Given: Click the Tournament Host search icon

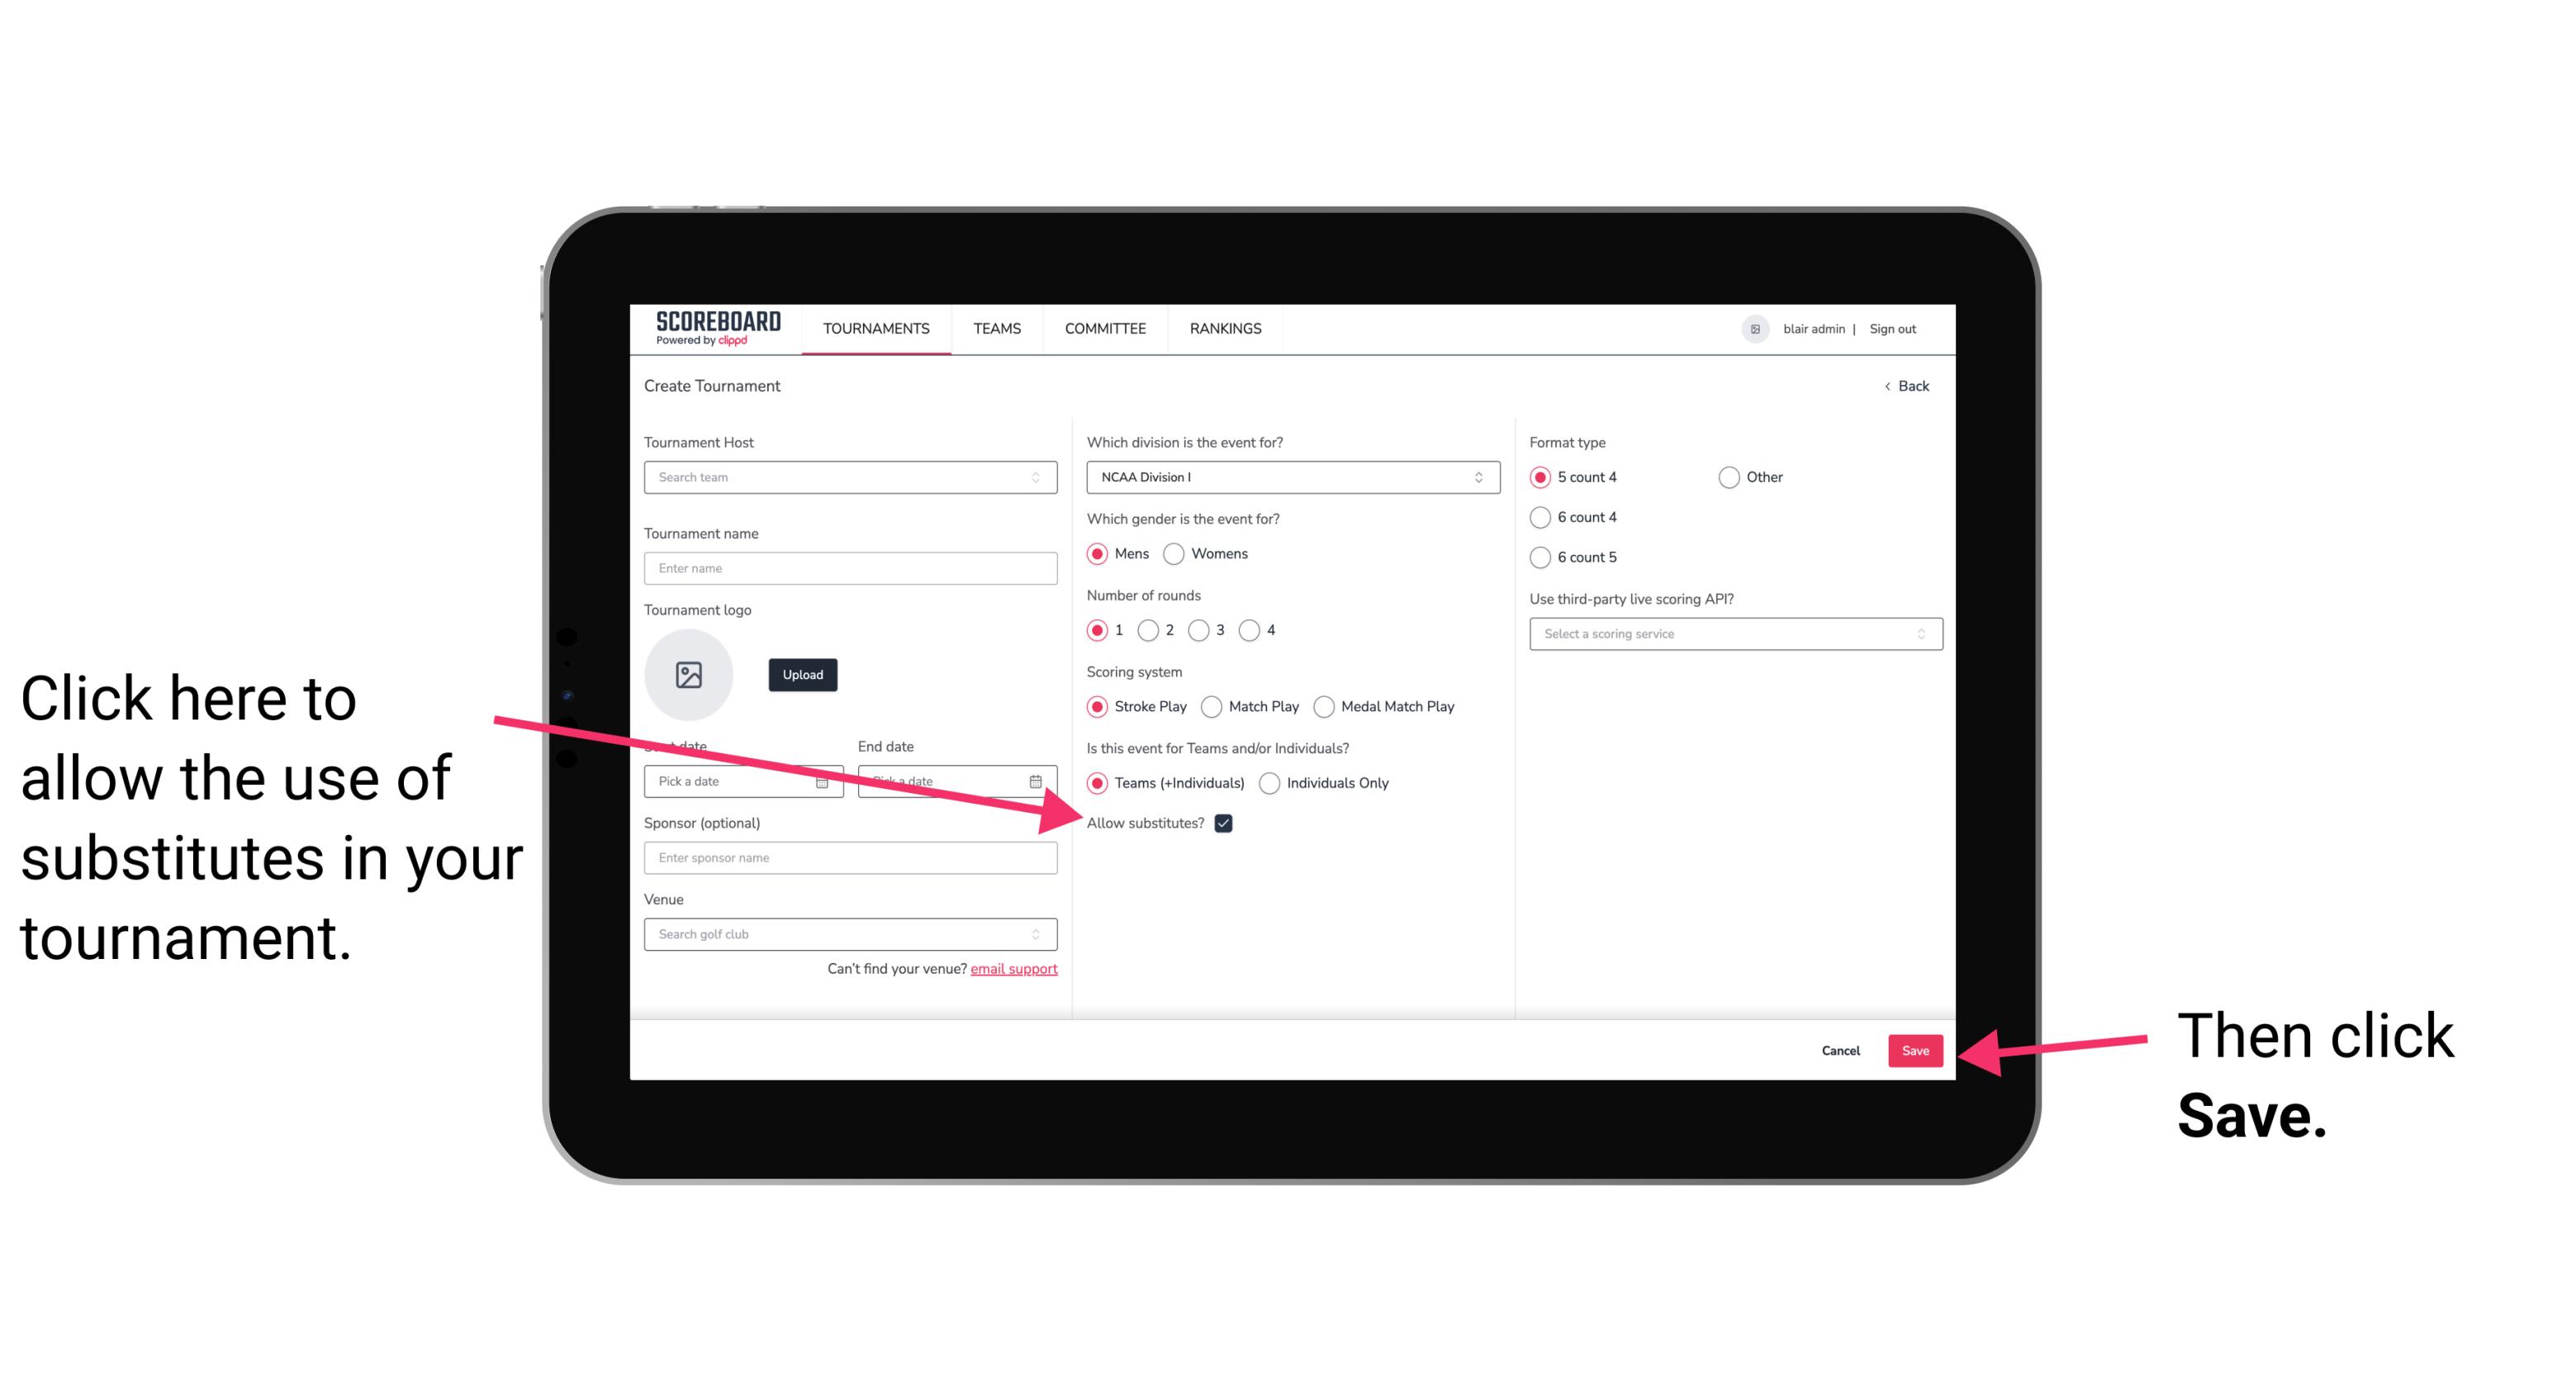Looking at the screenshot, I should click(x=1044, y=478).
